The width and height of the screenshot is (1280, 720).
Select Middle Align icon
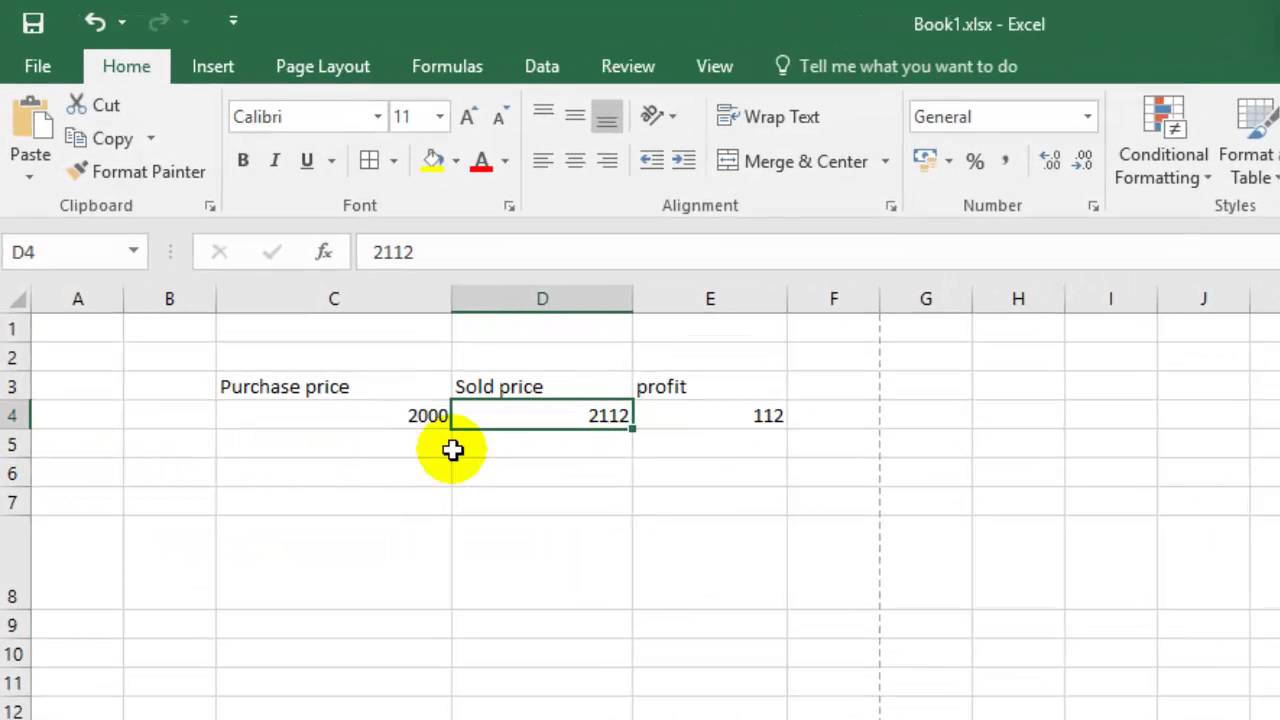(x=575, y=116)
